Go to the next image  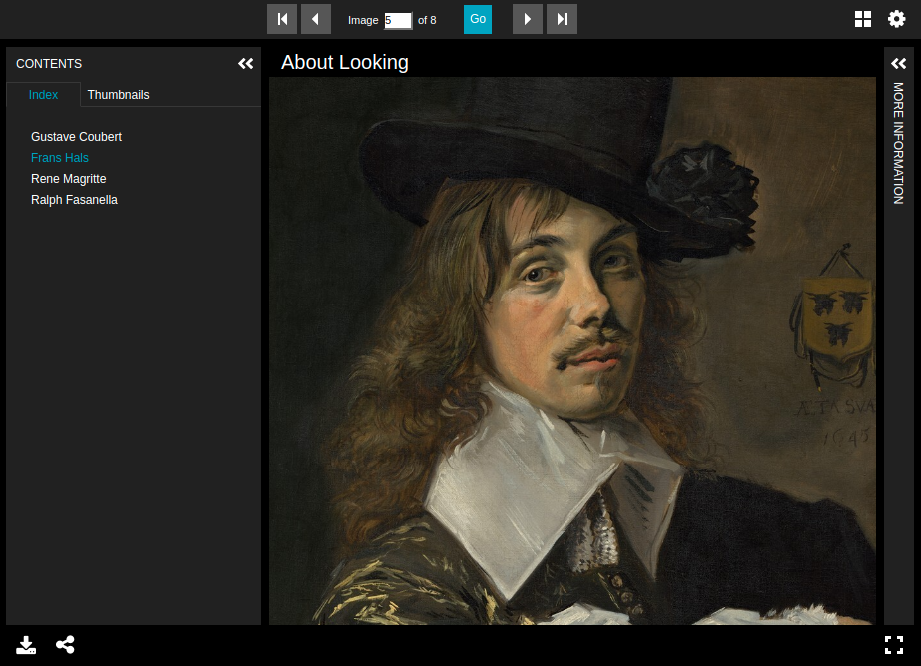tap(527, 19)
